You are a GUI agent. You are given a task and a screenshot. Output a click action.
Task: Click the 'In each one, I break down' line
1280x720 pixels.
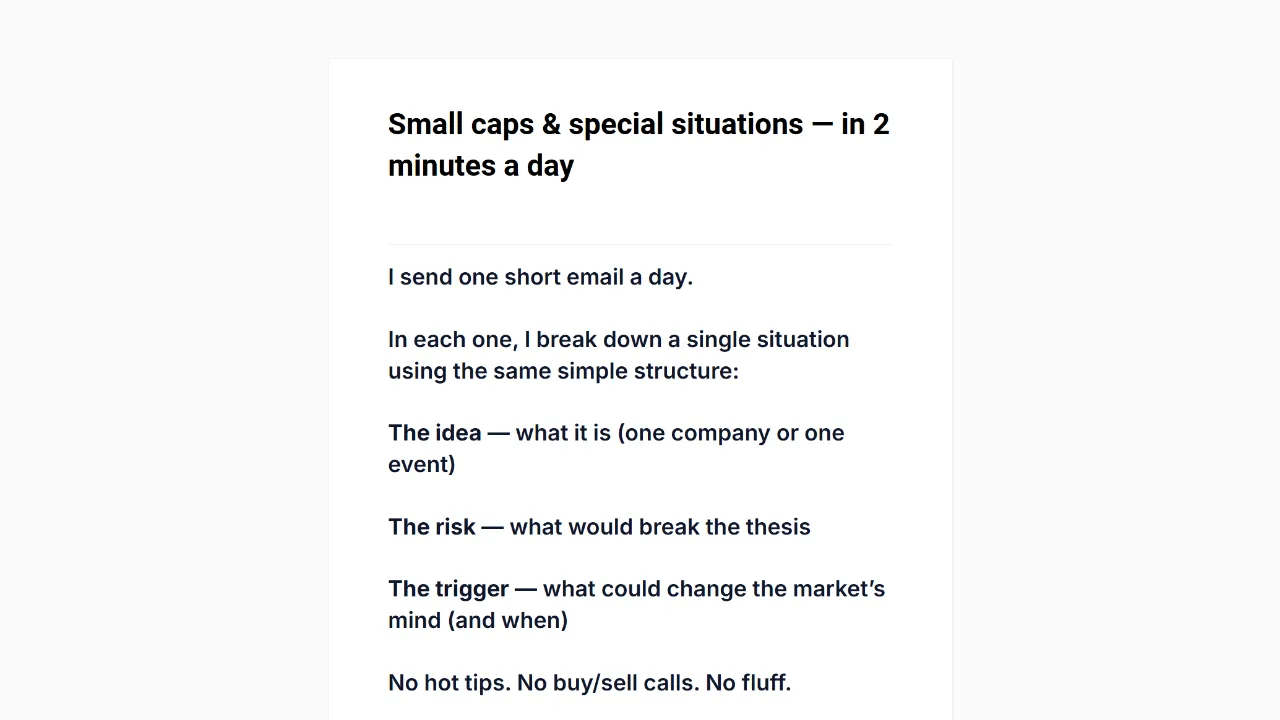pyautogui.click(x=520, y=339)
